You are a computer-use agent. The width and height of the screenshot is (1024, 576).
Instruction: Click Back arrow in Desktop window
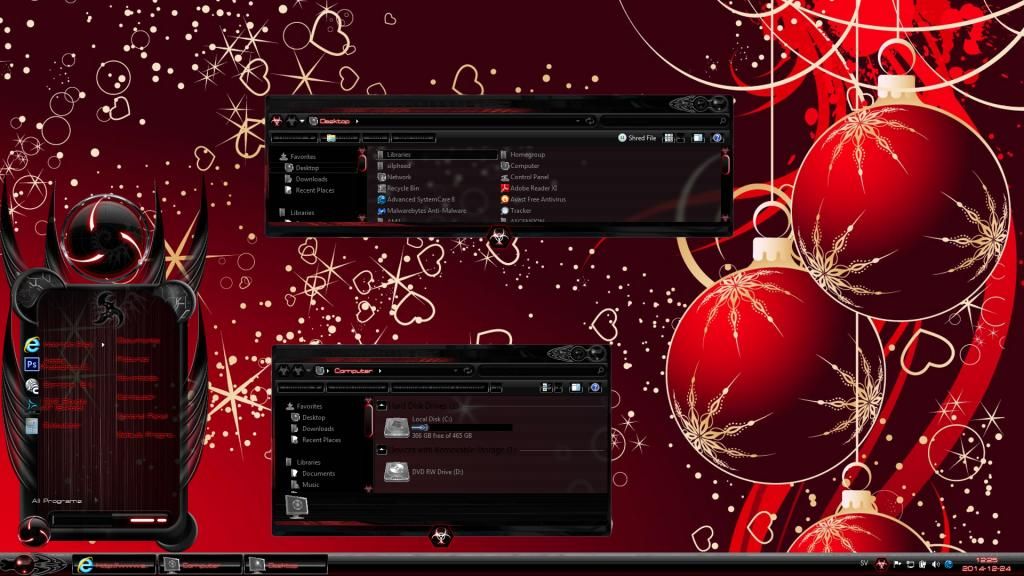pyautogui.click(x=278, y=121)
